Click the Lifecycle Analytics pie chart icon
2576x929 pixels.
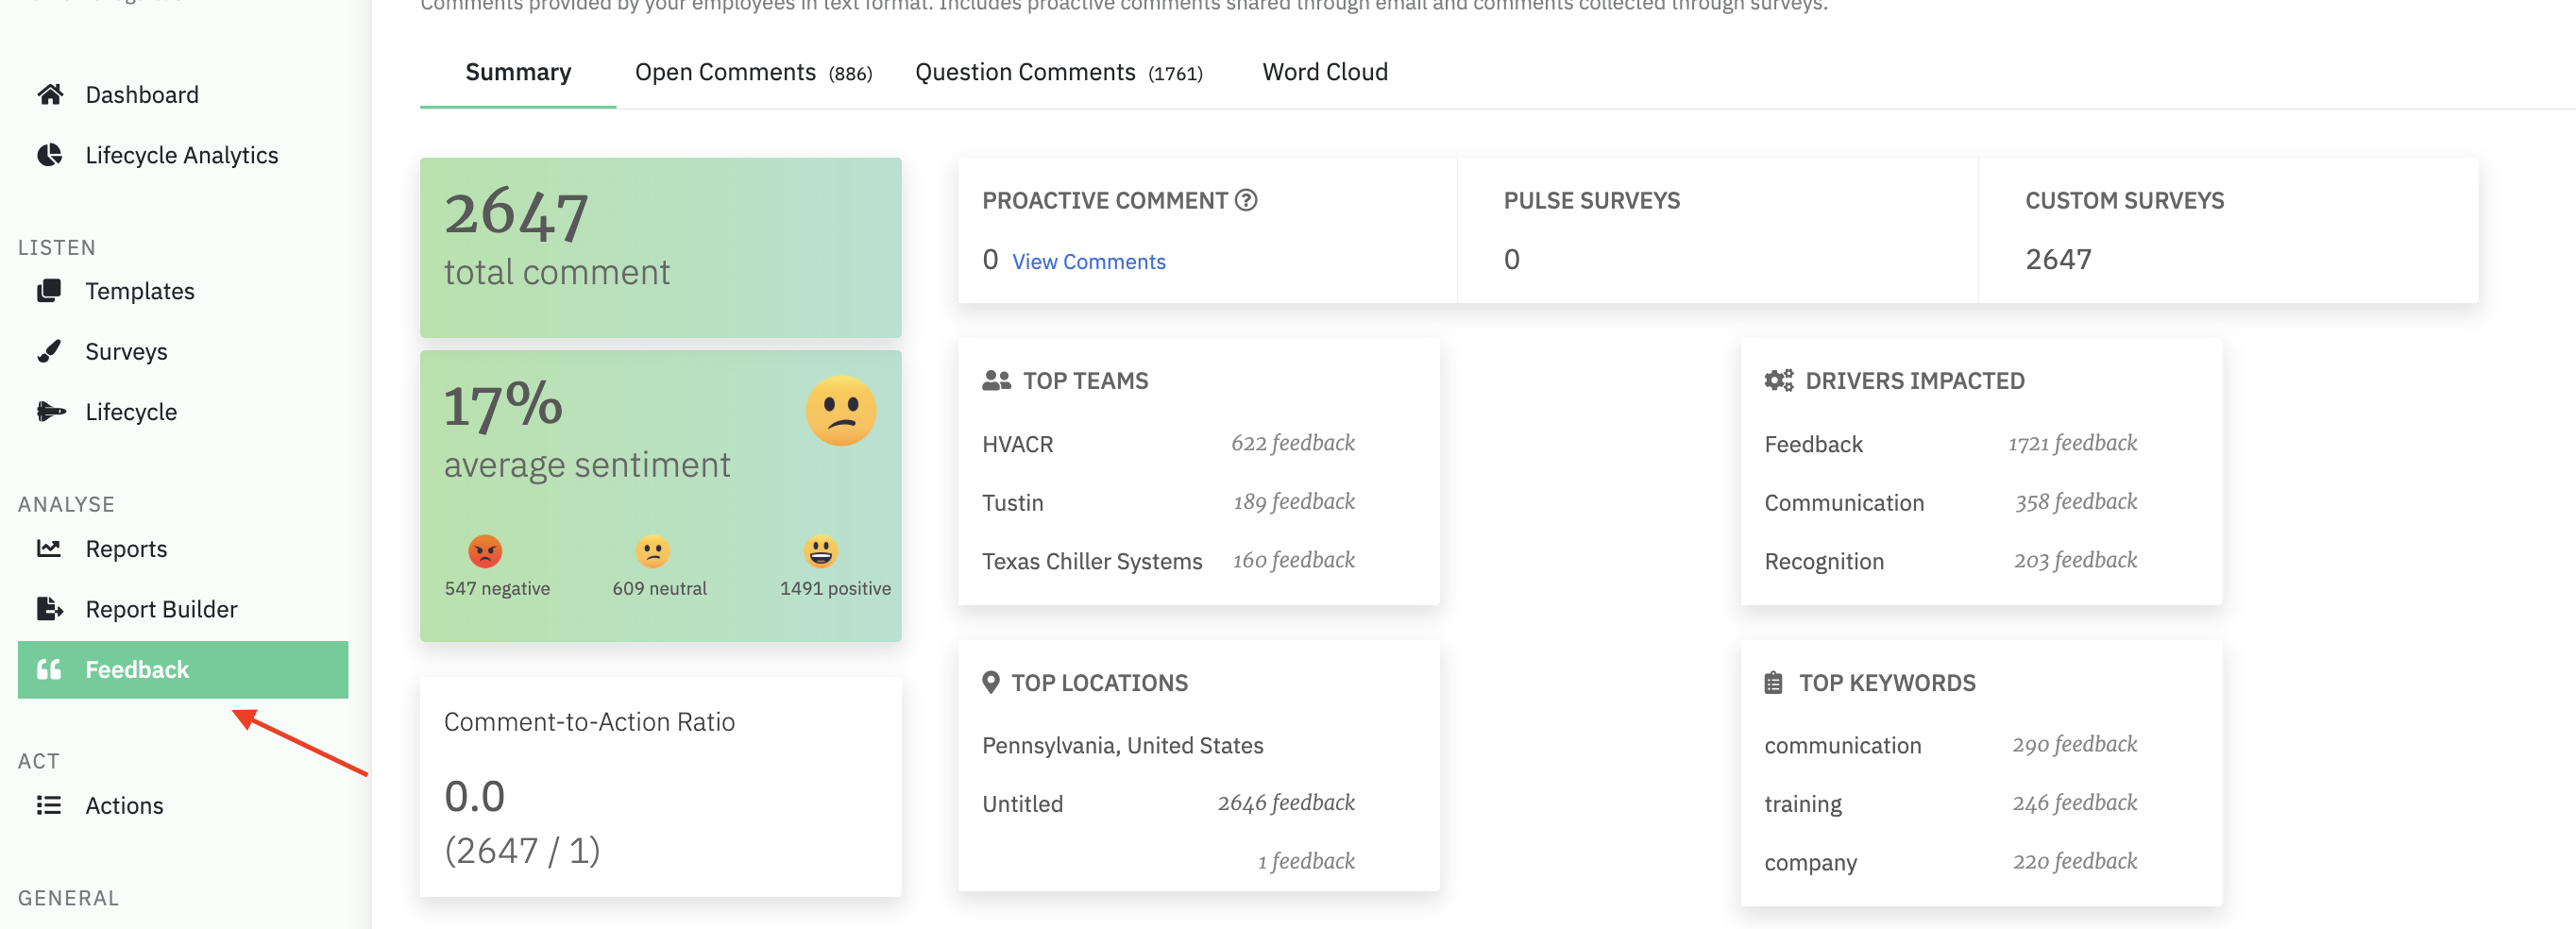point(50,155)
